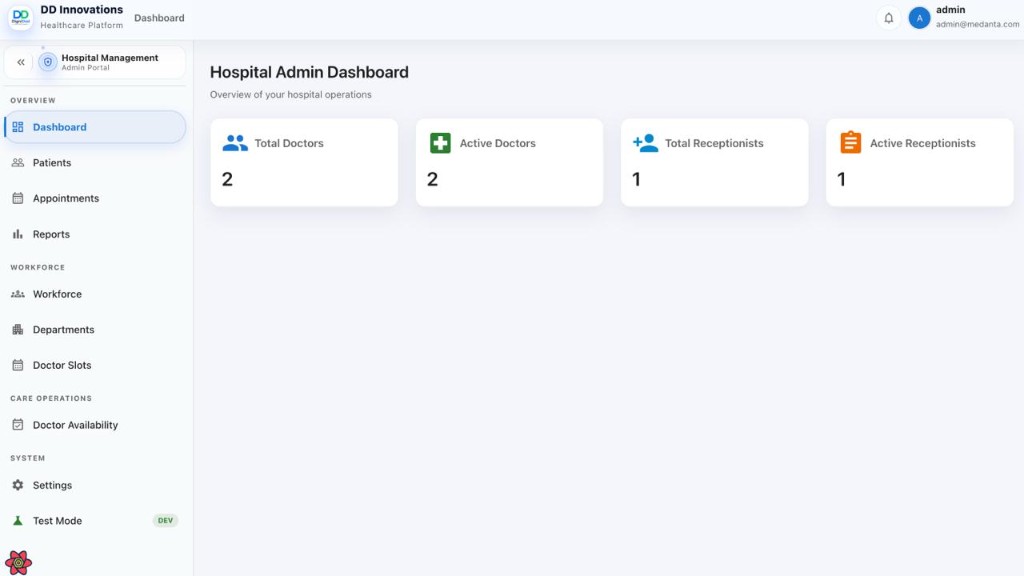Click the Doctor Slots calendar icon
This screenshot has width=1024, height=576.
tap(18, 365)
